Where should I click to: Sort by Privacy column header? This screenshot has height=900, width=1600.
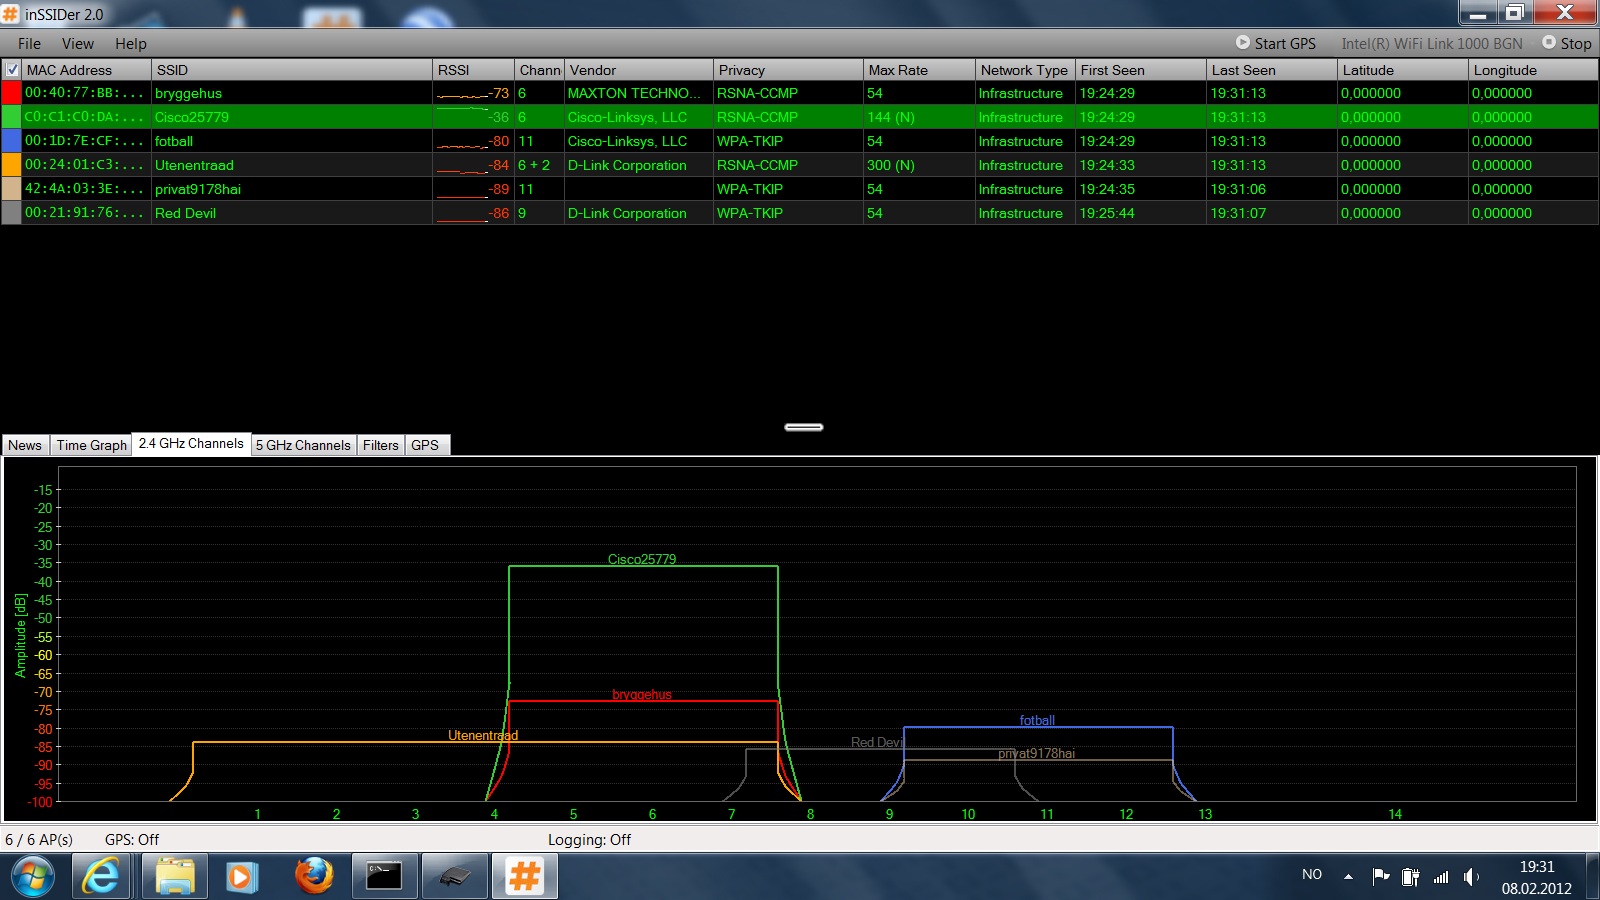tap(788, 70)
